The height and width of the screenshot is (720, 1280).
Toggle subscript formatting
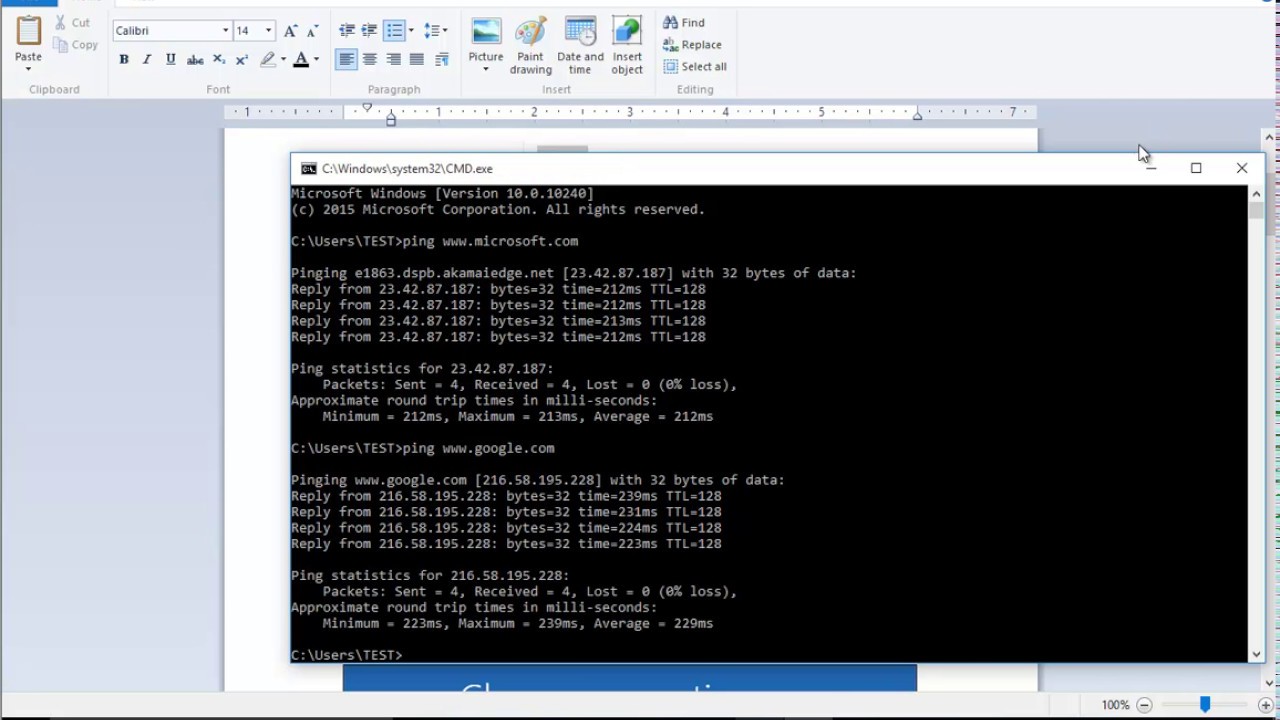tap(219, 60)
